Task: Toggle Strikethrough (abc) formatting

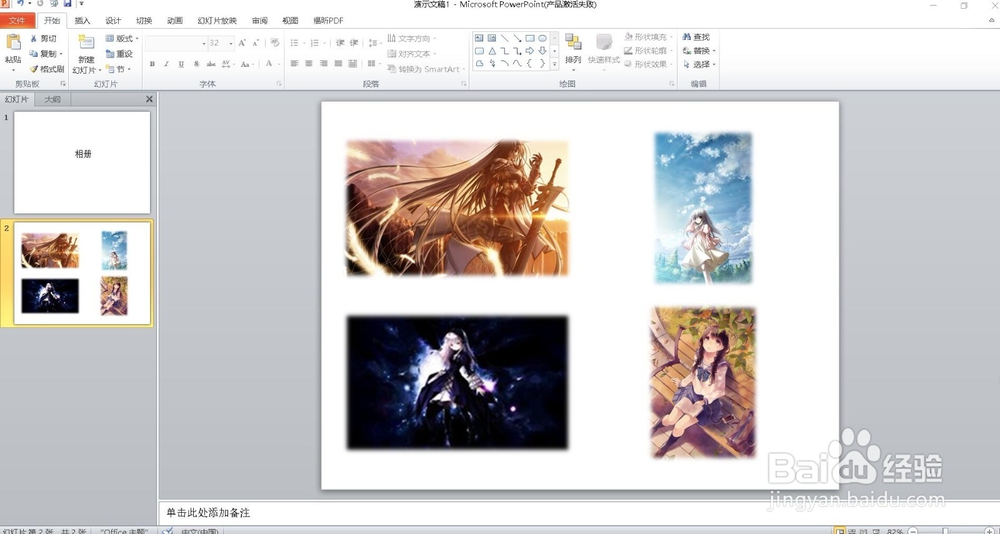Action: (x=210, y=64)
